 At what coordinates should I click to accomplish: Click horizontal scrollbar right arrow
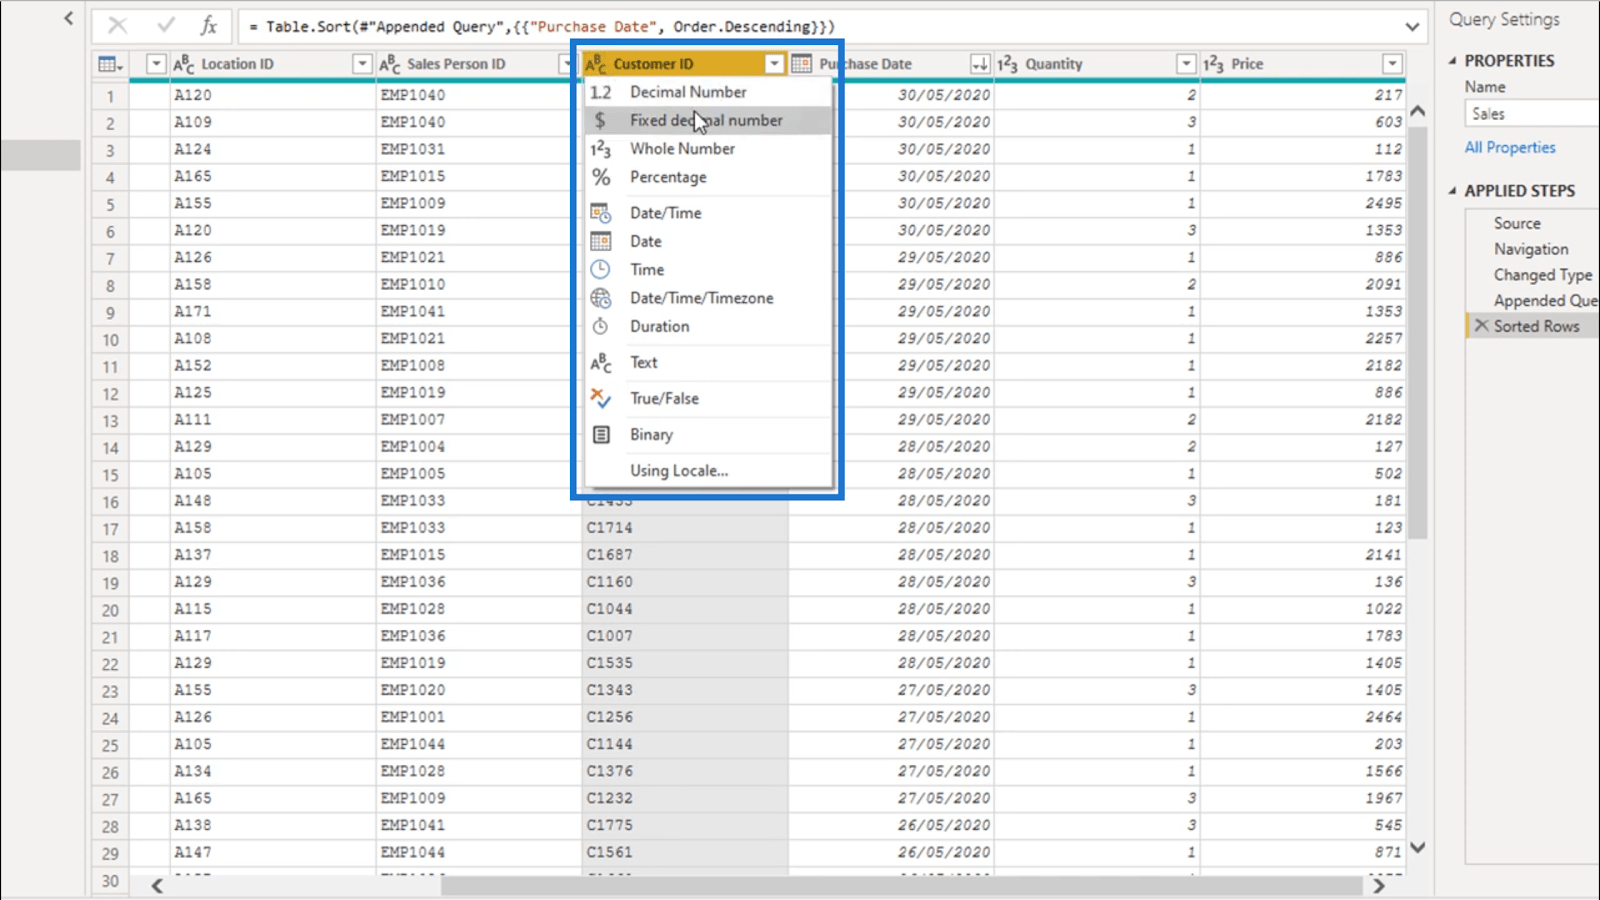1379,886
